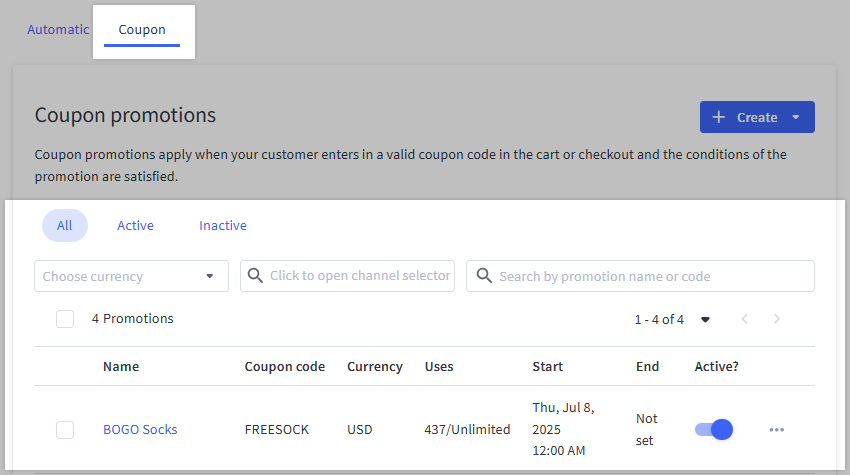Click the magnifier icon in promotion search
The width and height of the screenshot is (850, 475).
pos(485,276)
